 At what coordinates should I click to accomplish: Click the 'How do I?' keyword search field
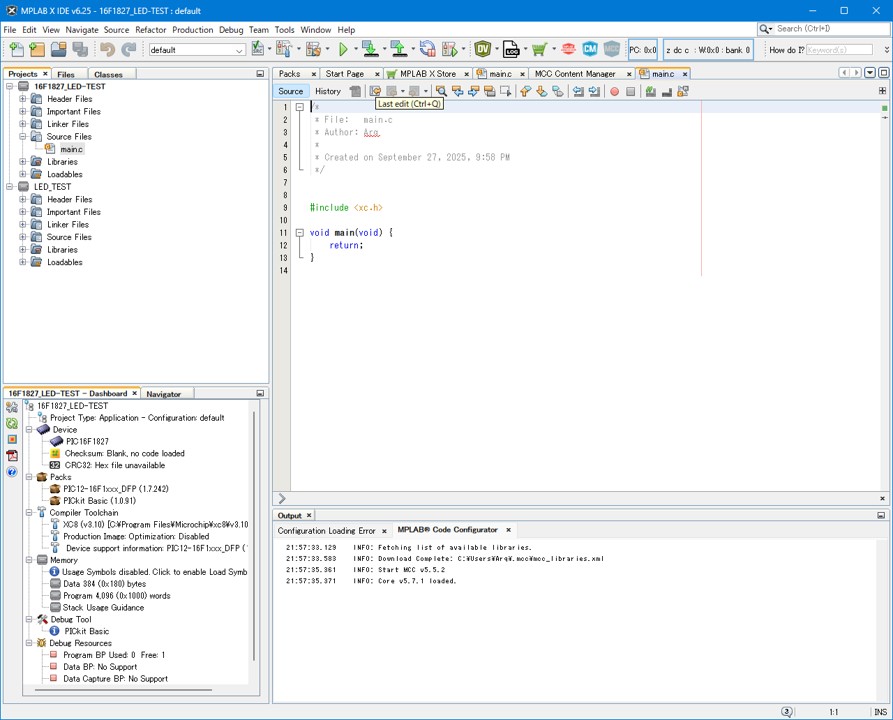pos(839,50)
